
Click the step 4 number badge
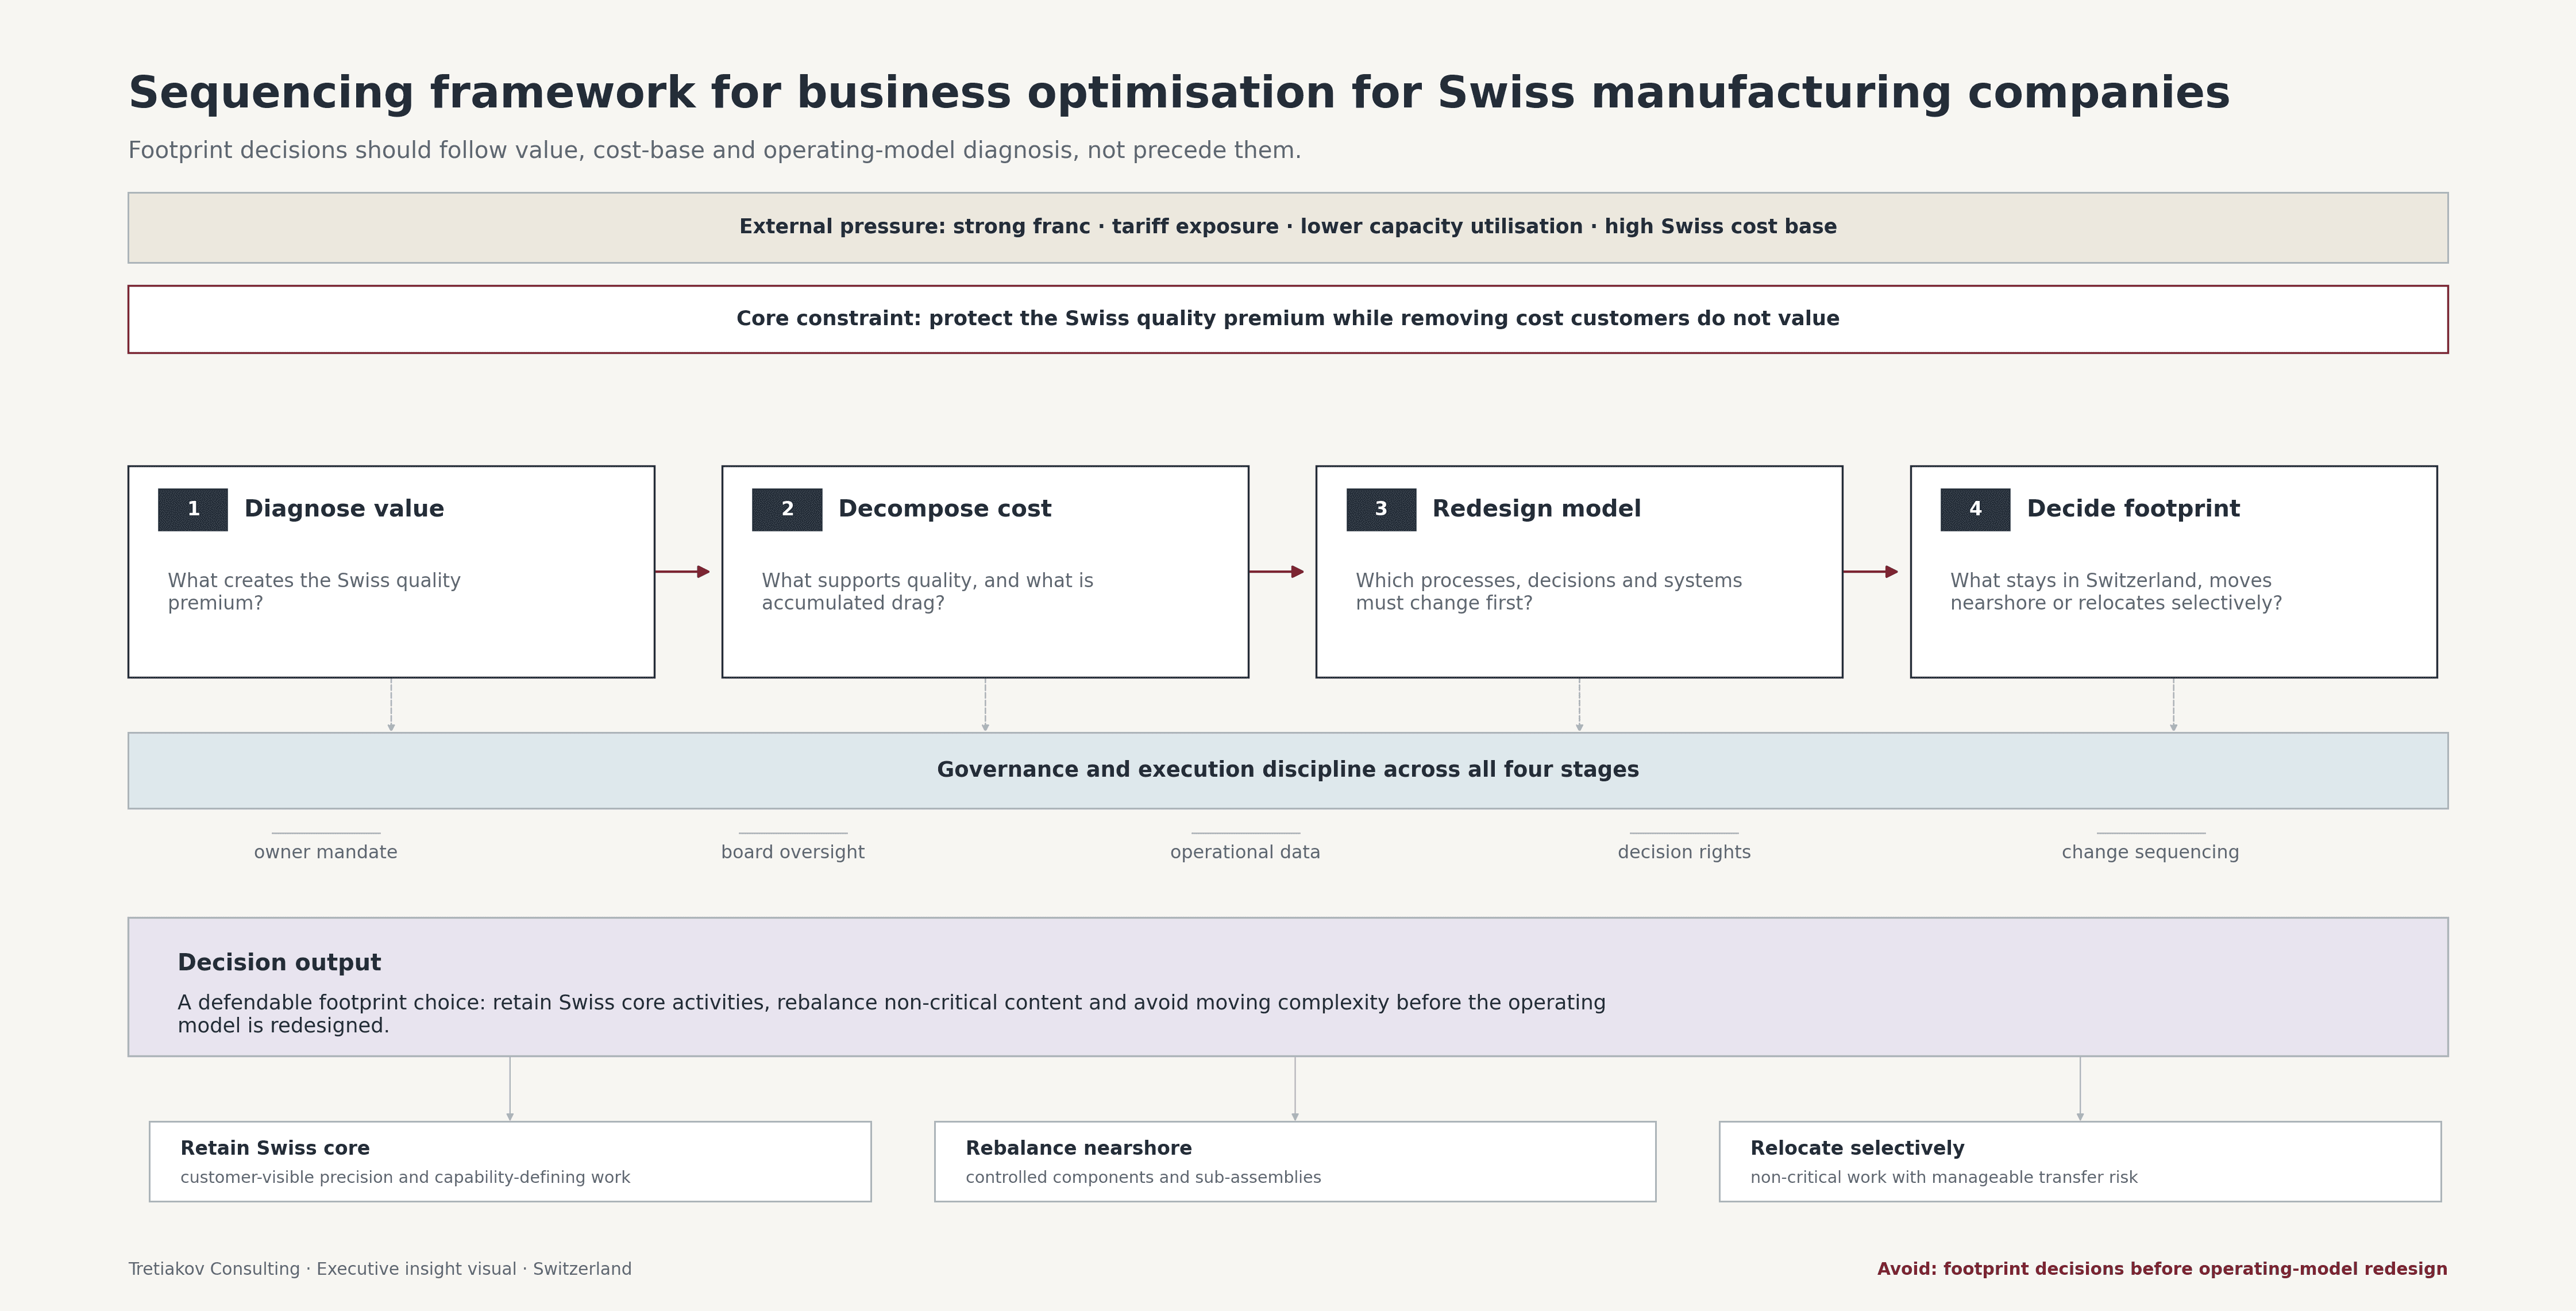click(x=1975, y=509)
